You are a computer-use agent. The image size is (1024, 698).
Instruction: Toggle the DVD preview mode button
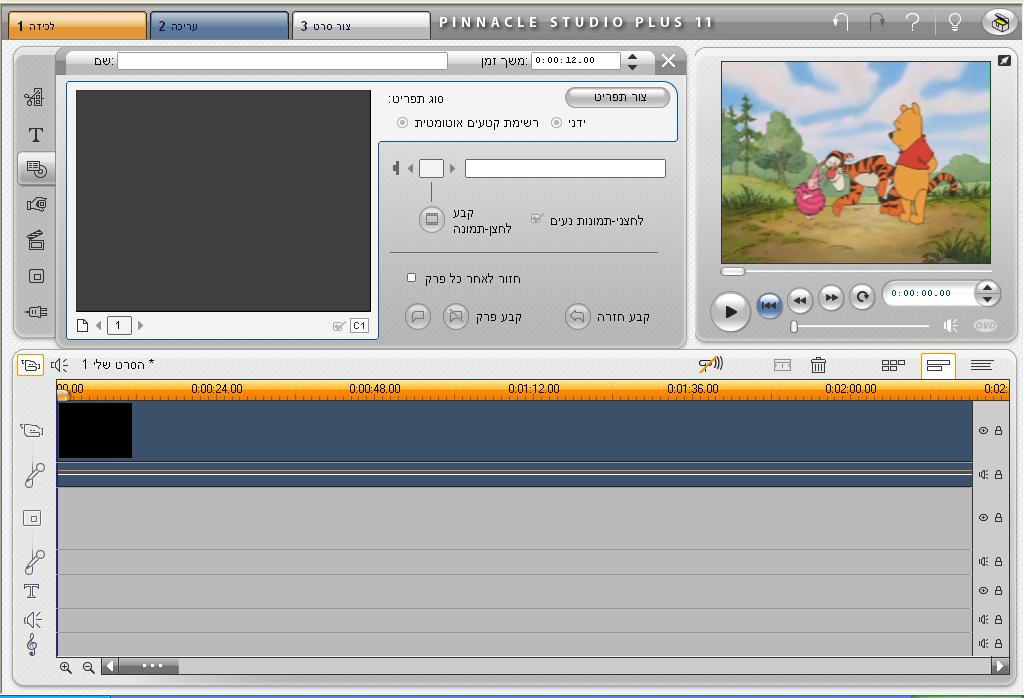tap(985, 325)
